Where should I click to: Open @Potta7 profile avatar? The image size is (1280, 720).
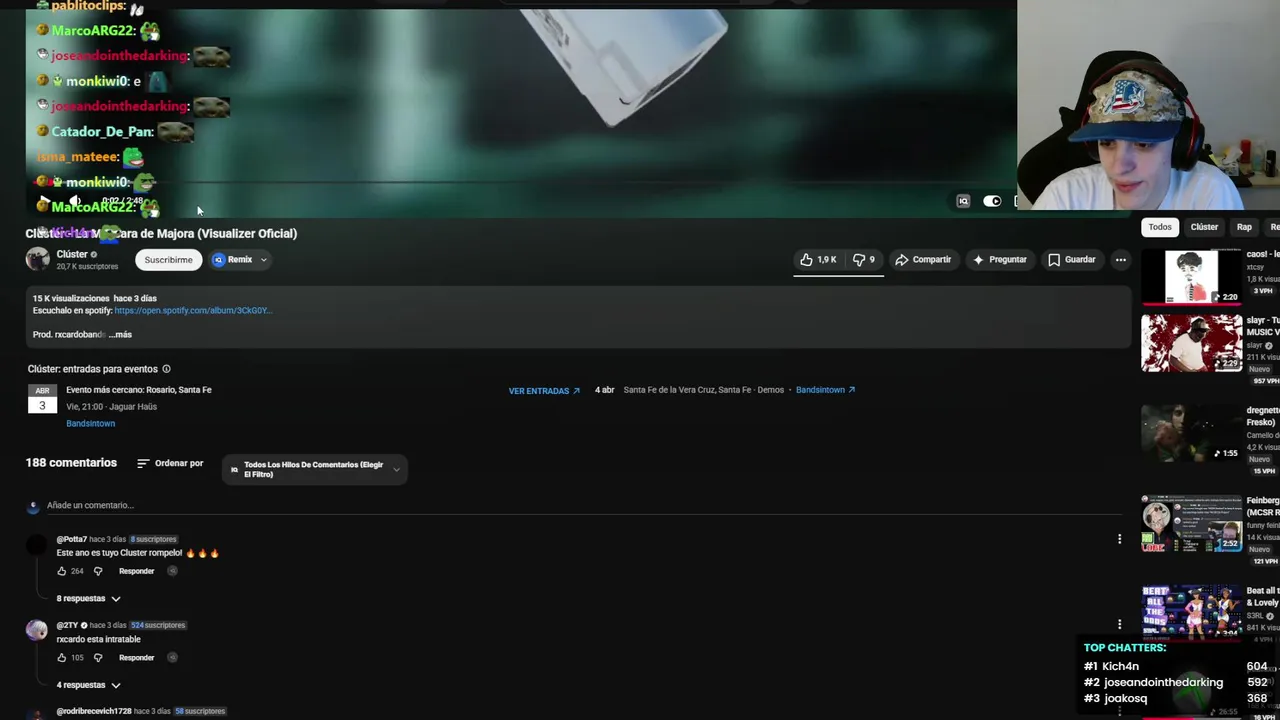[37, 545]
